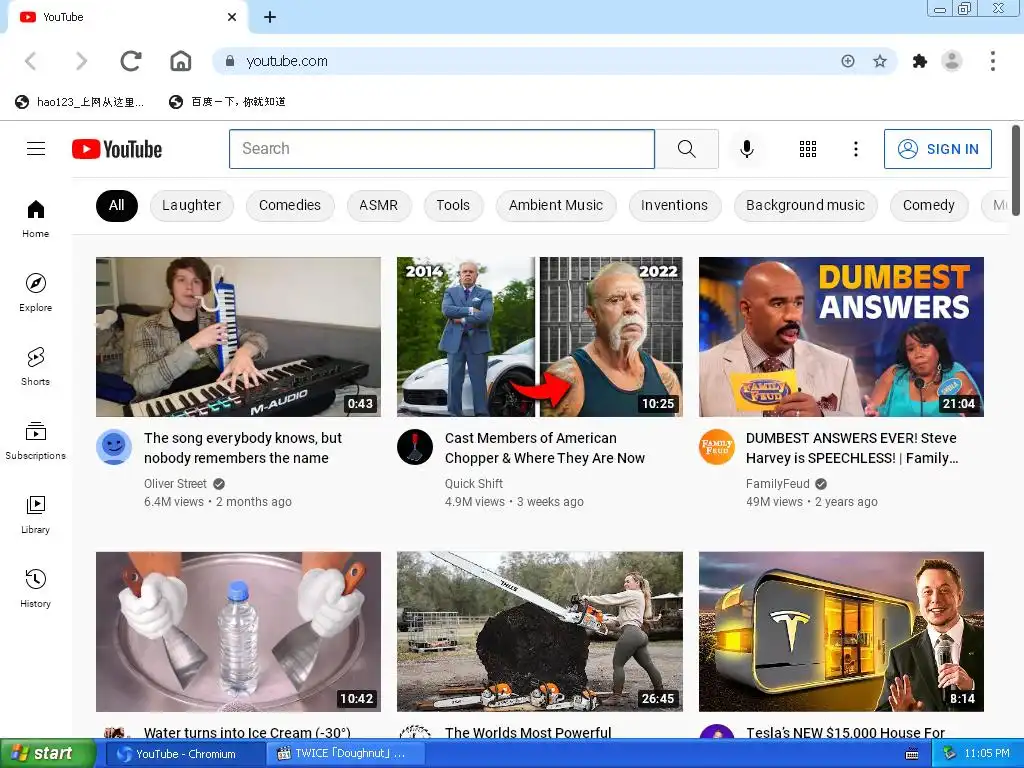Click the lock site info icon

pos(229,61)
